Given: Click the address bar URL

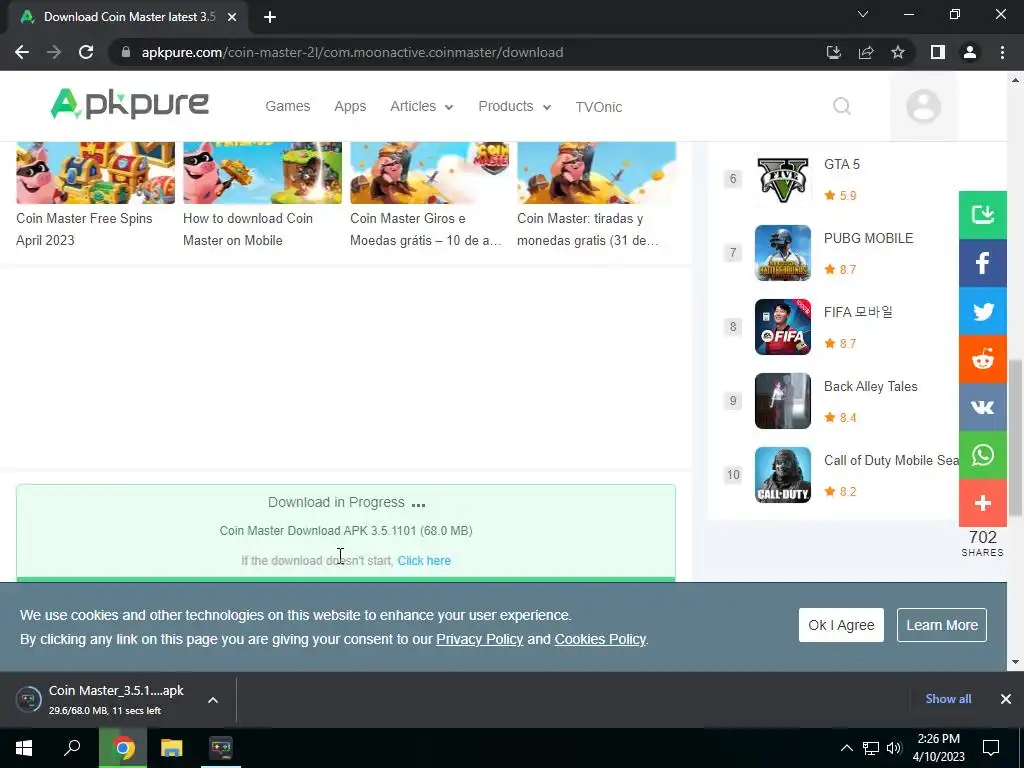Looking at the screenshot, I should point(352,52).
